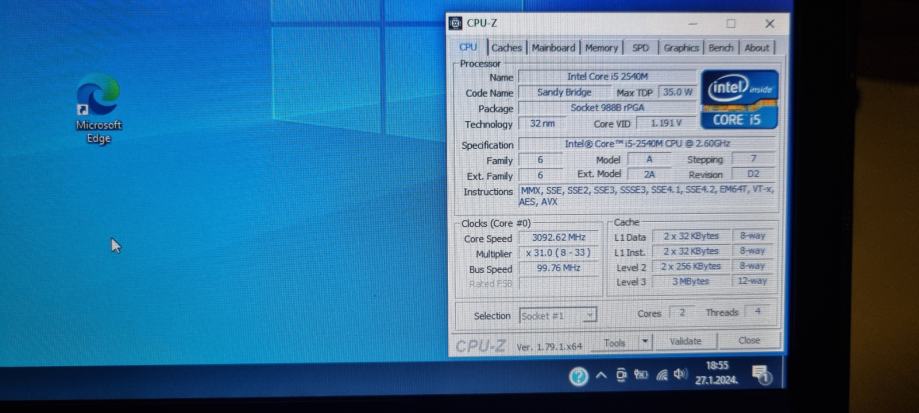
Task: Click the Level 3 12-way associativity field
Action: coord(753,281)
